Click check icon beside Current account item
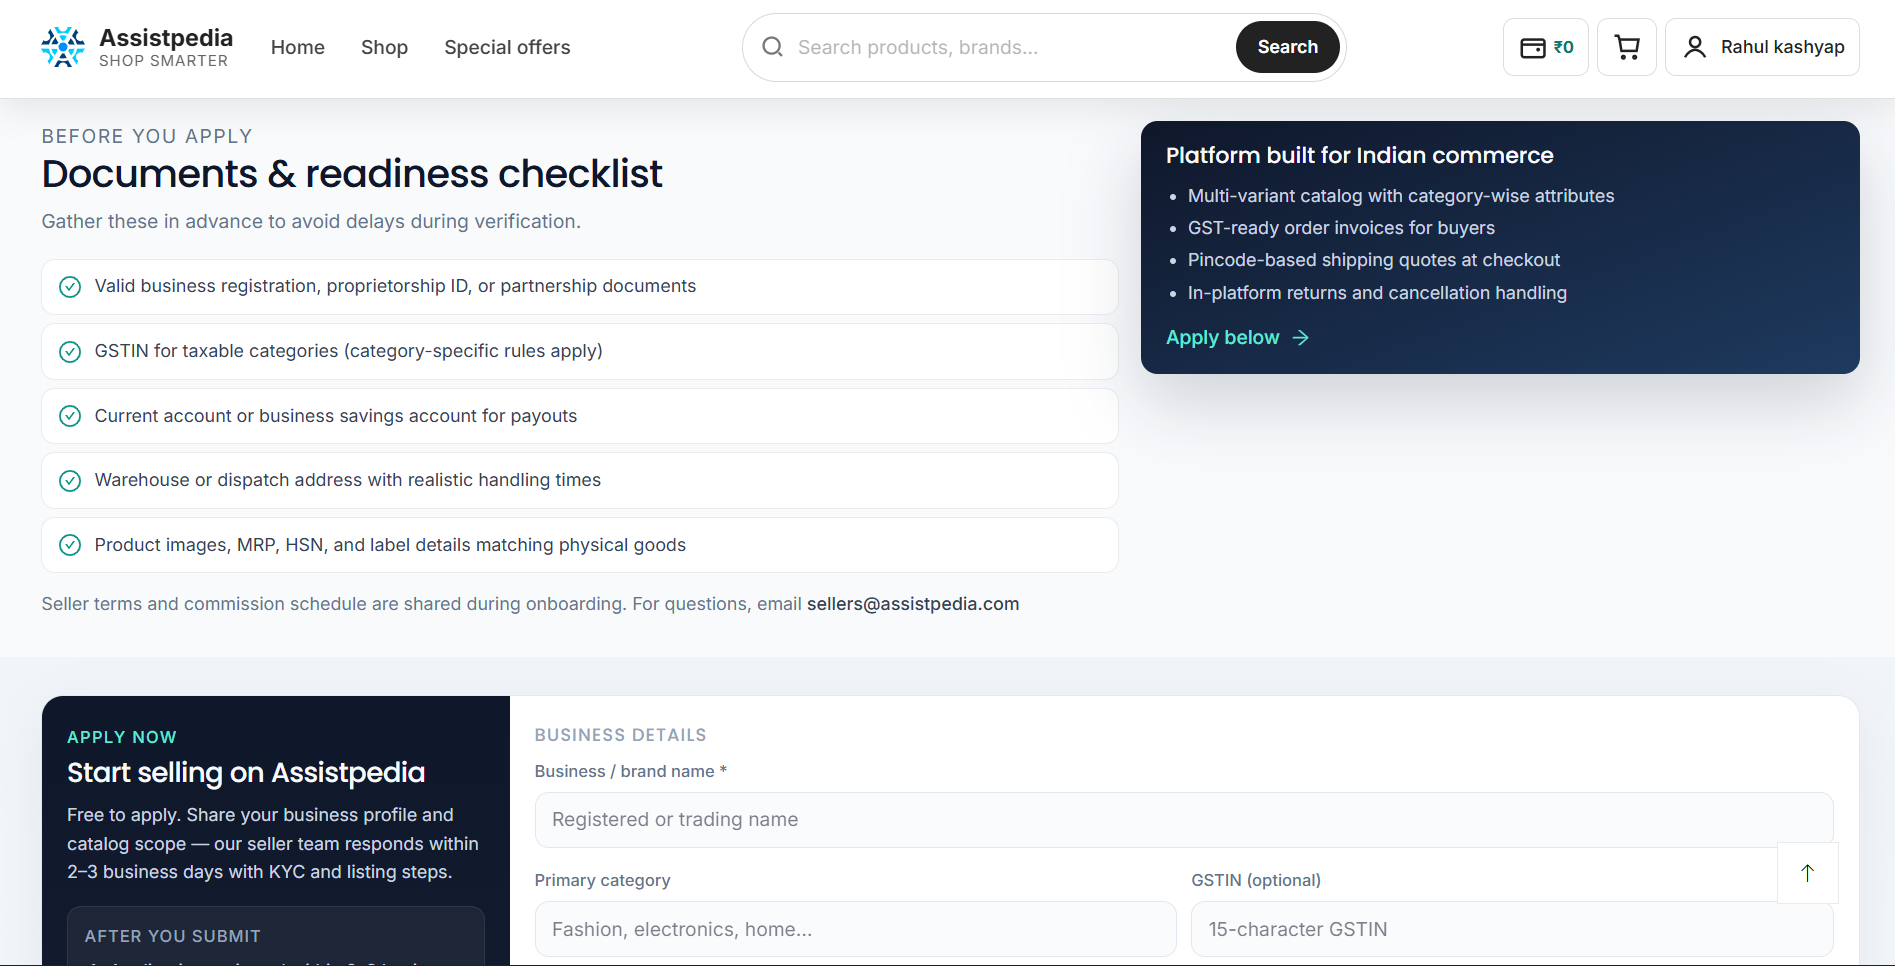The image size is (1895, 966). 70,416
